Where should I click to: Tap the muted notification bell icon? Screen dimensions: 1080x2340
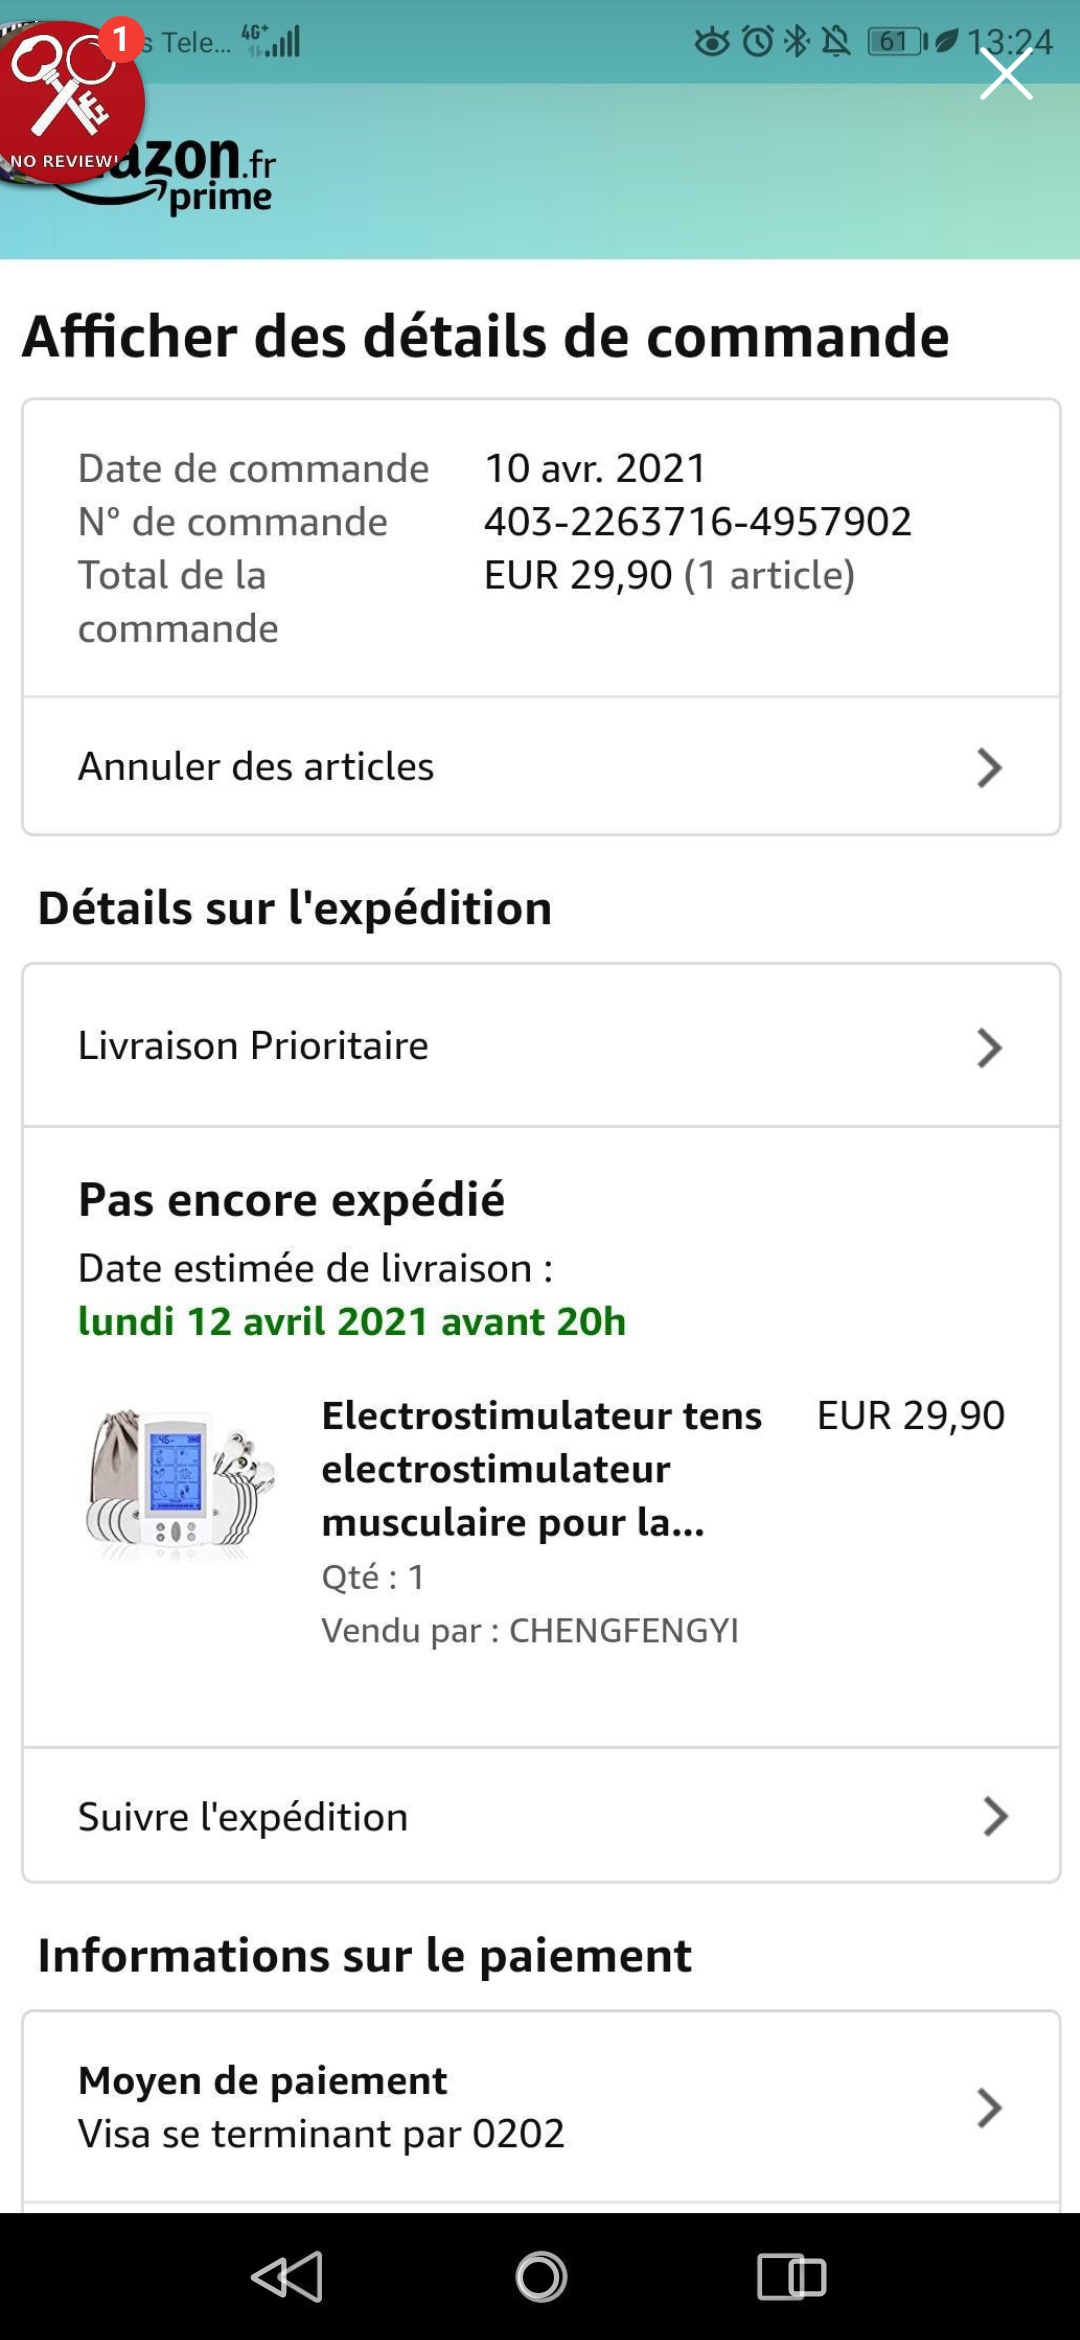click(835, 41)
